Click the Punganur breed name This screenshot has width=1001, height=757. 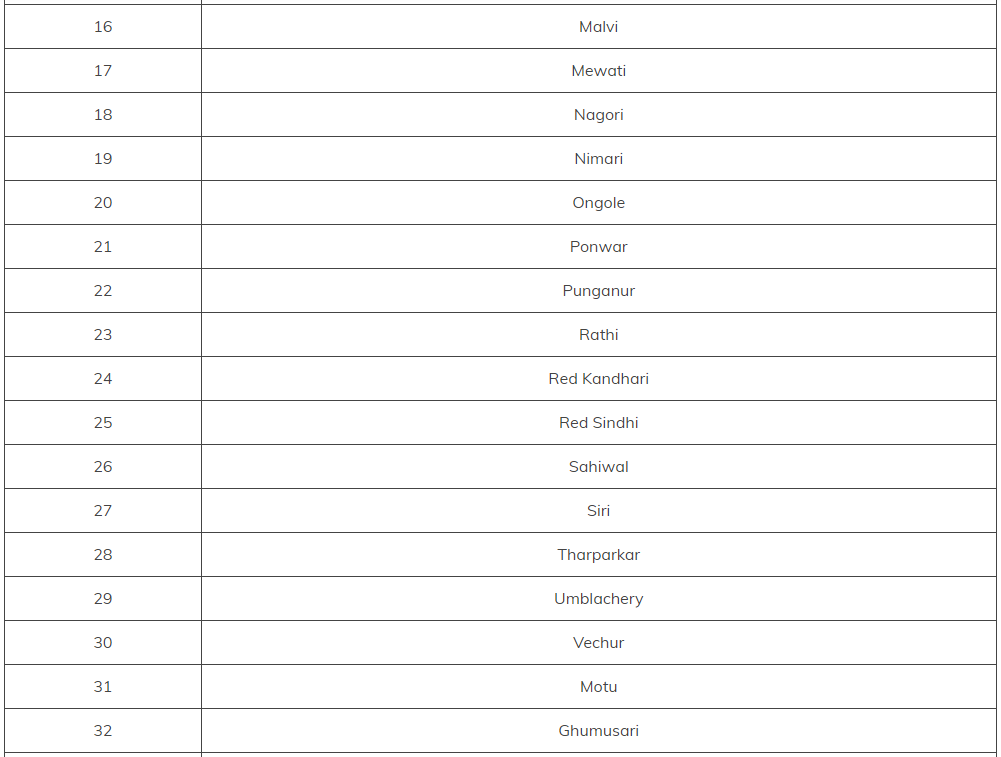coord(598,291)
